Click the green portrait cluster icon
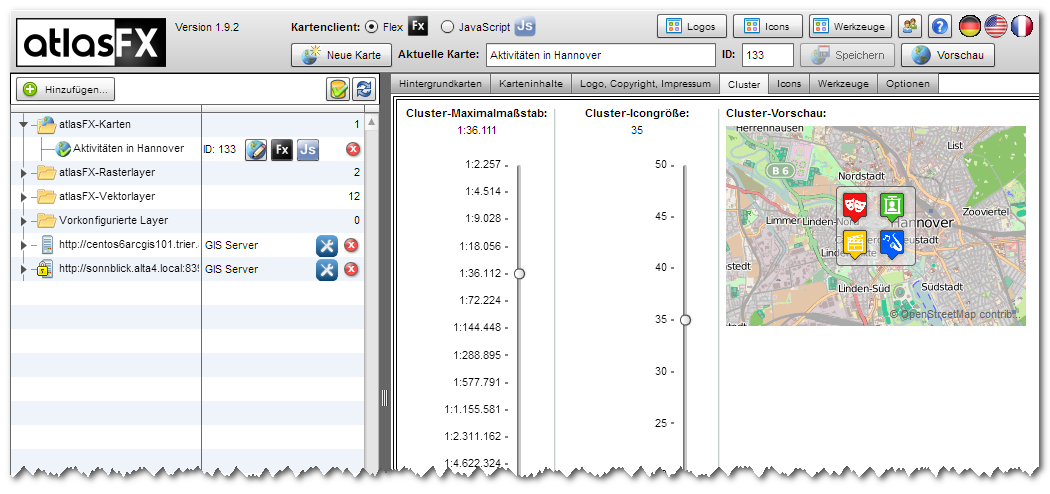1050x494 pixels. coord(892,205)
